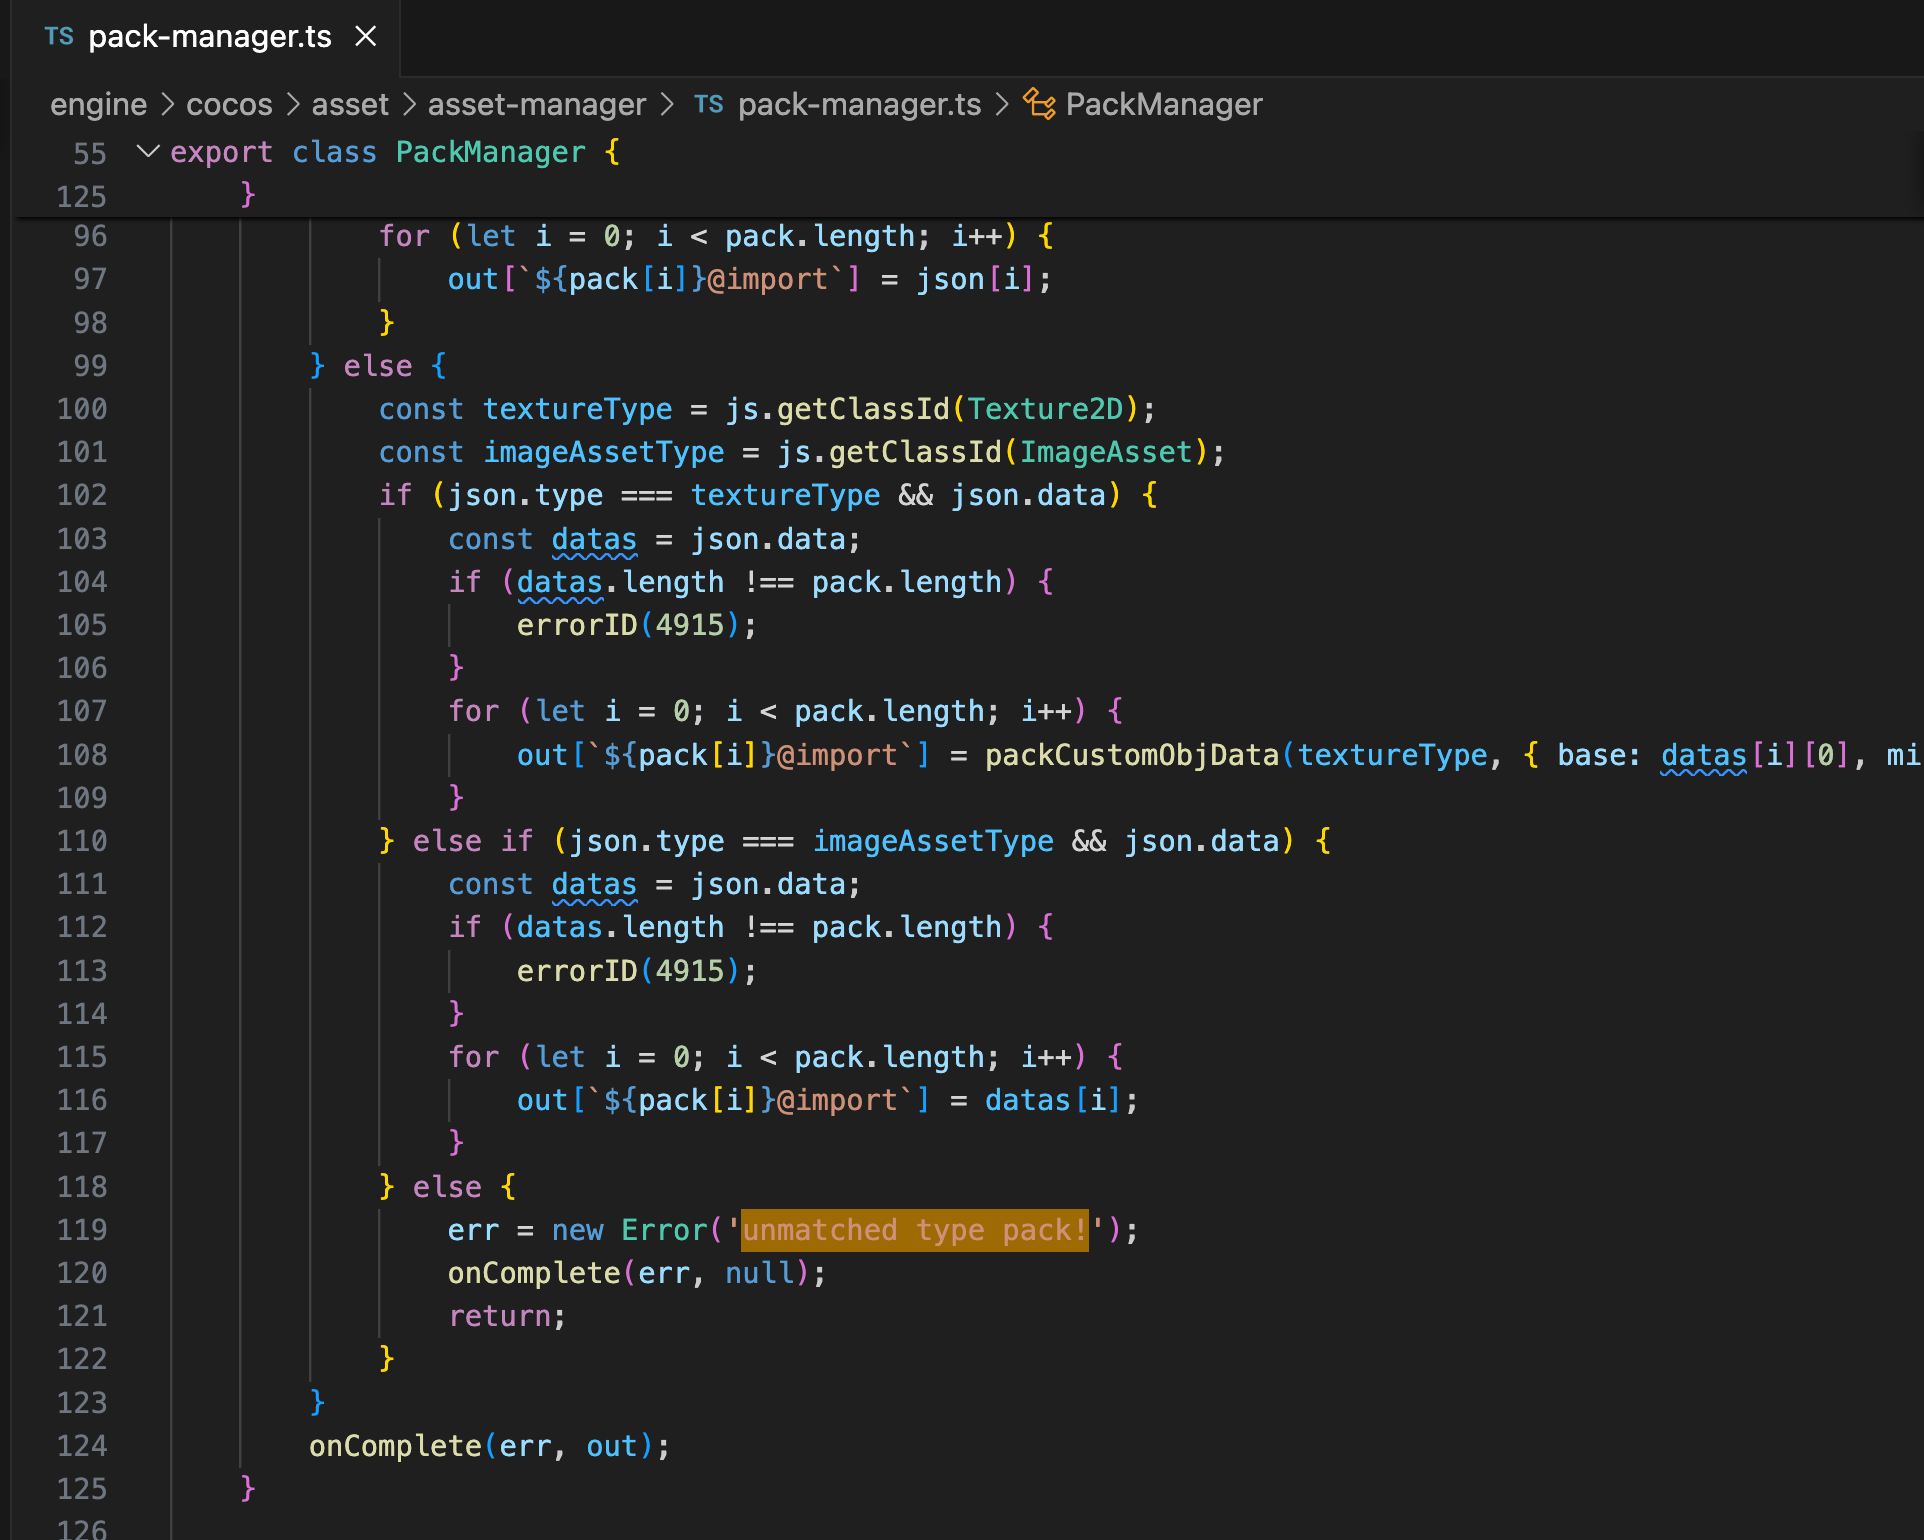Click the TS icon in breadcrumb

click(x=708, y=104)
